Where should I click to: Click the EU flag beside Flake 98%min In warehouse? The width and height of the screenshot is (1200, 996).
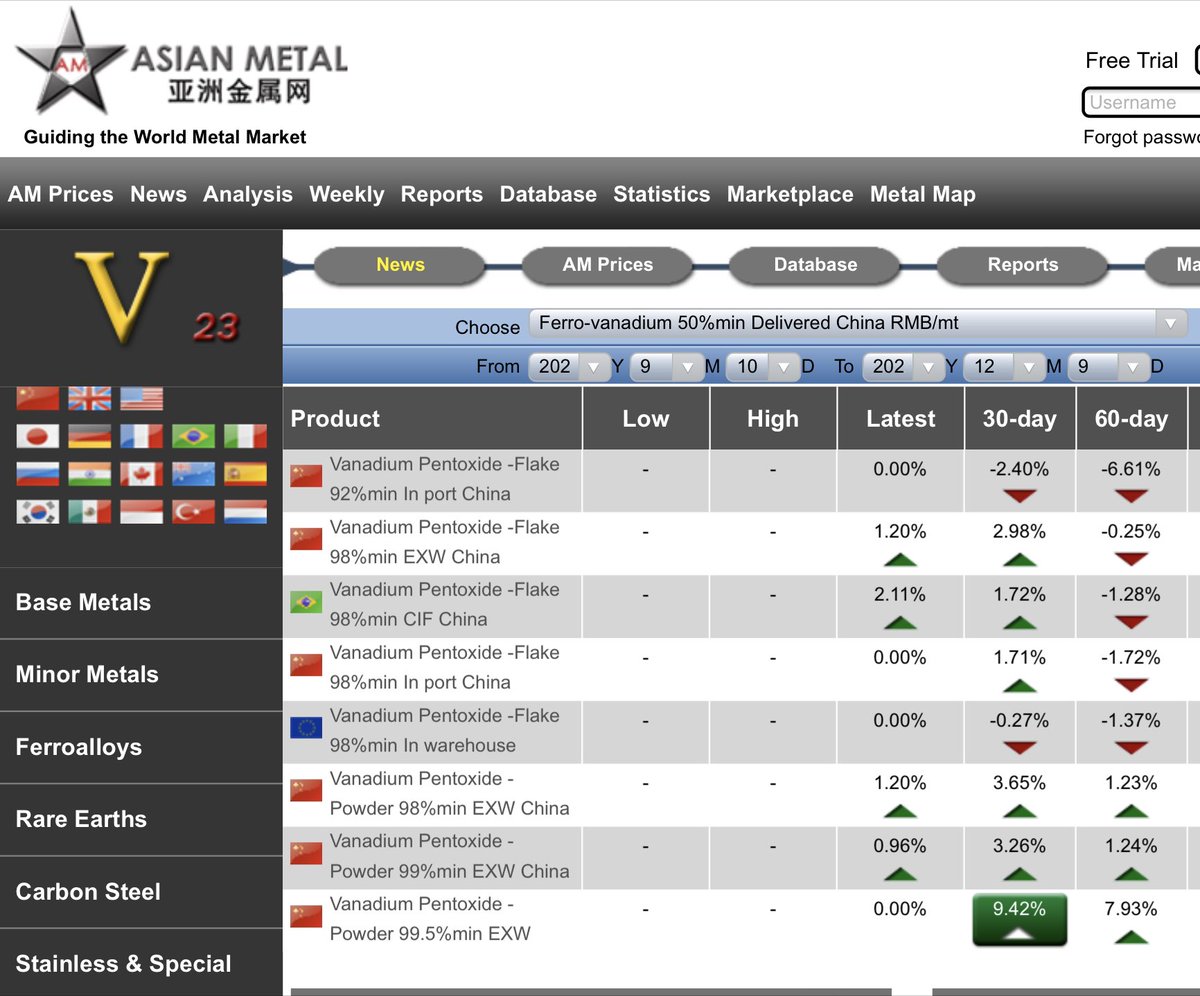pos(306,728)
